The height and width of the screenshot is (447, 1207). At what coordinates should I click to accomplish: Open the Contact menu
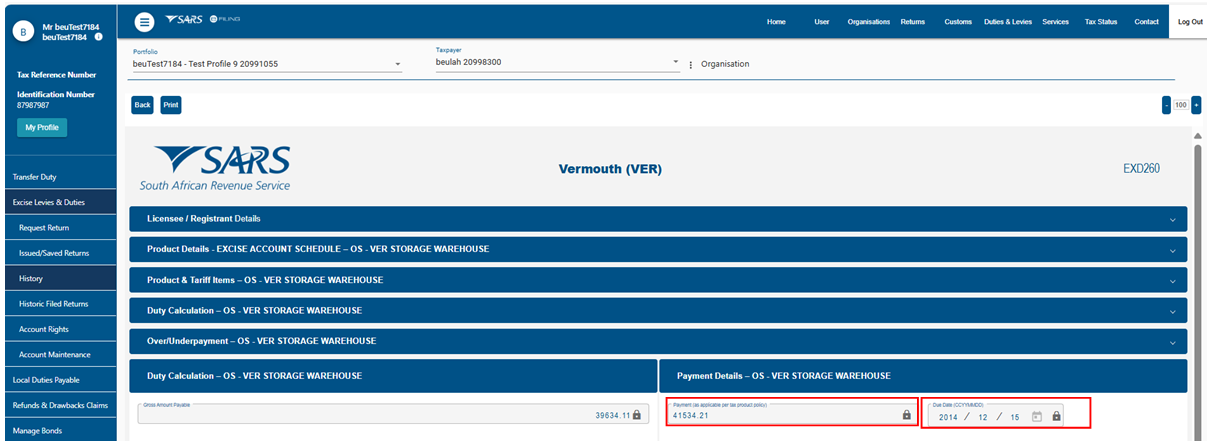tap(1146, 22)
